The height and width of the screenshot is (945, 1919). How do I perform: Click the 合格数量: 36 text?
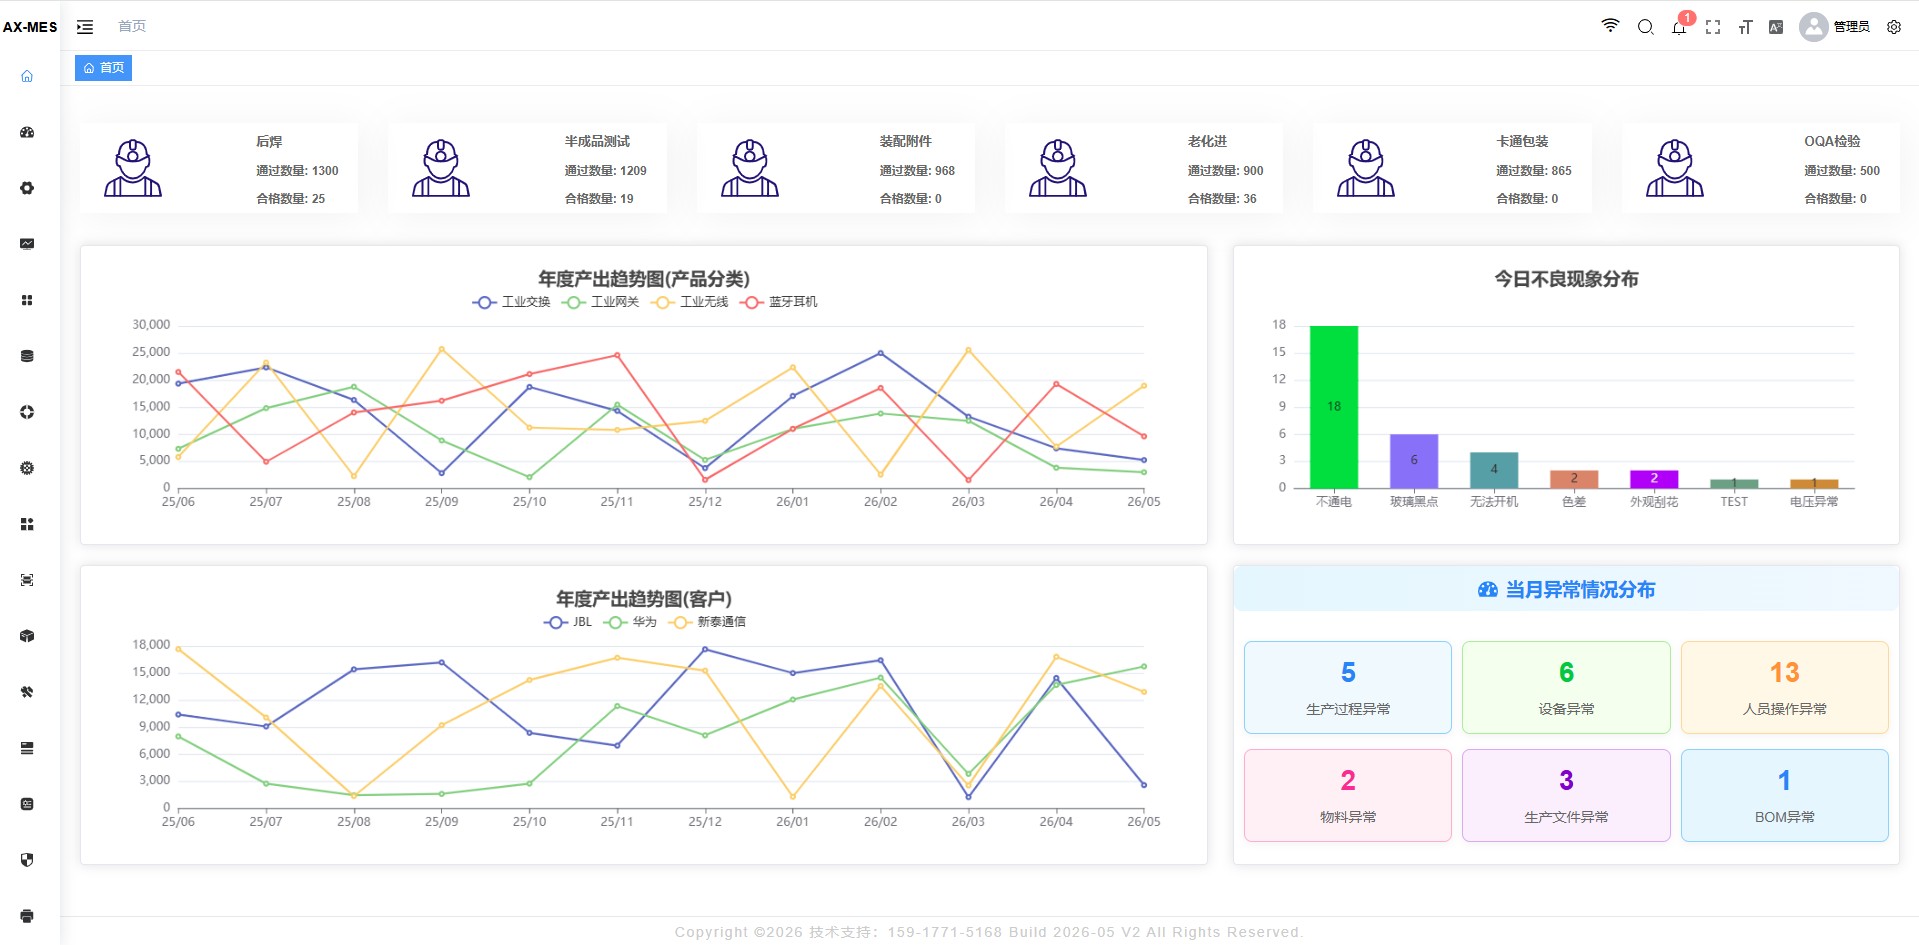click(x=1222, y=199)
